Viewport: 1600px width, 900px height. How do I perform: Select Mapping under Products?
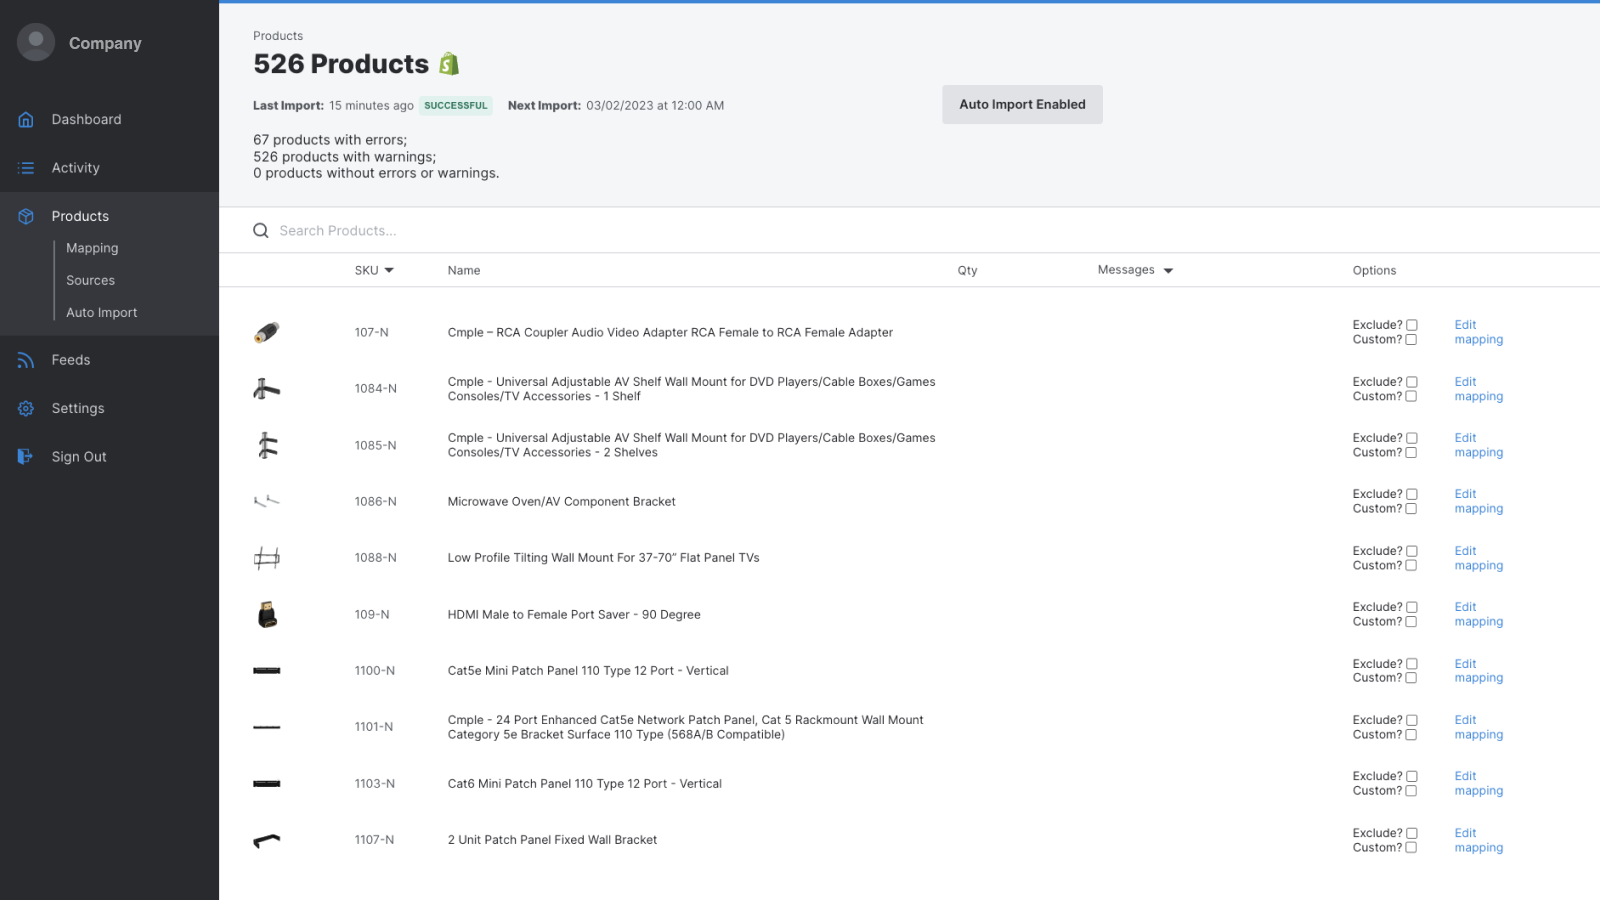pyautogui.click(x=92, y=248)
